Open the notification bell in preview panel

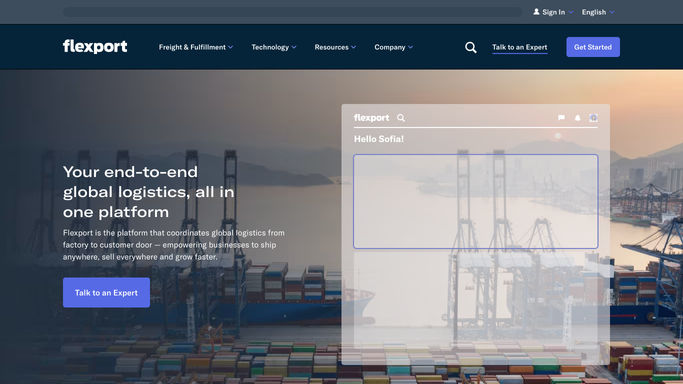[x=578, y=118]
